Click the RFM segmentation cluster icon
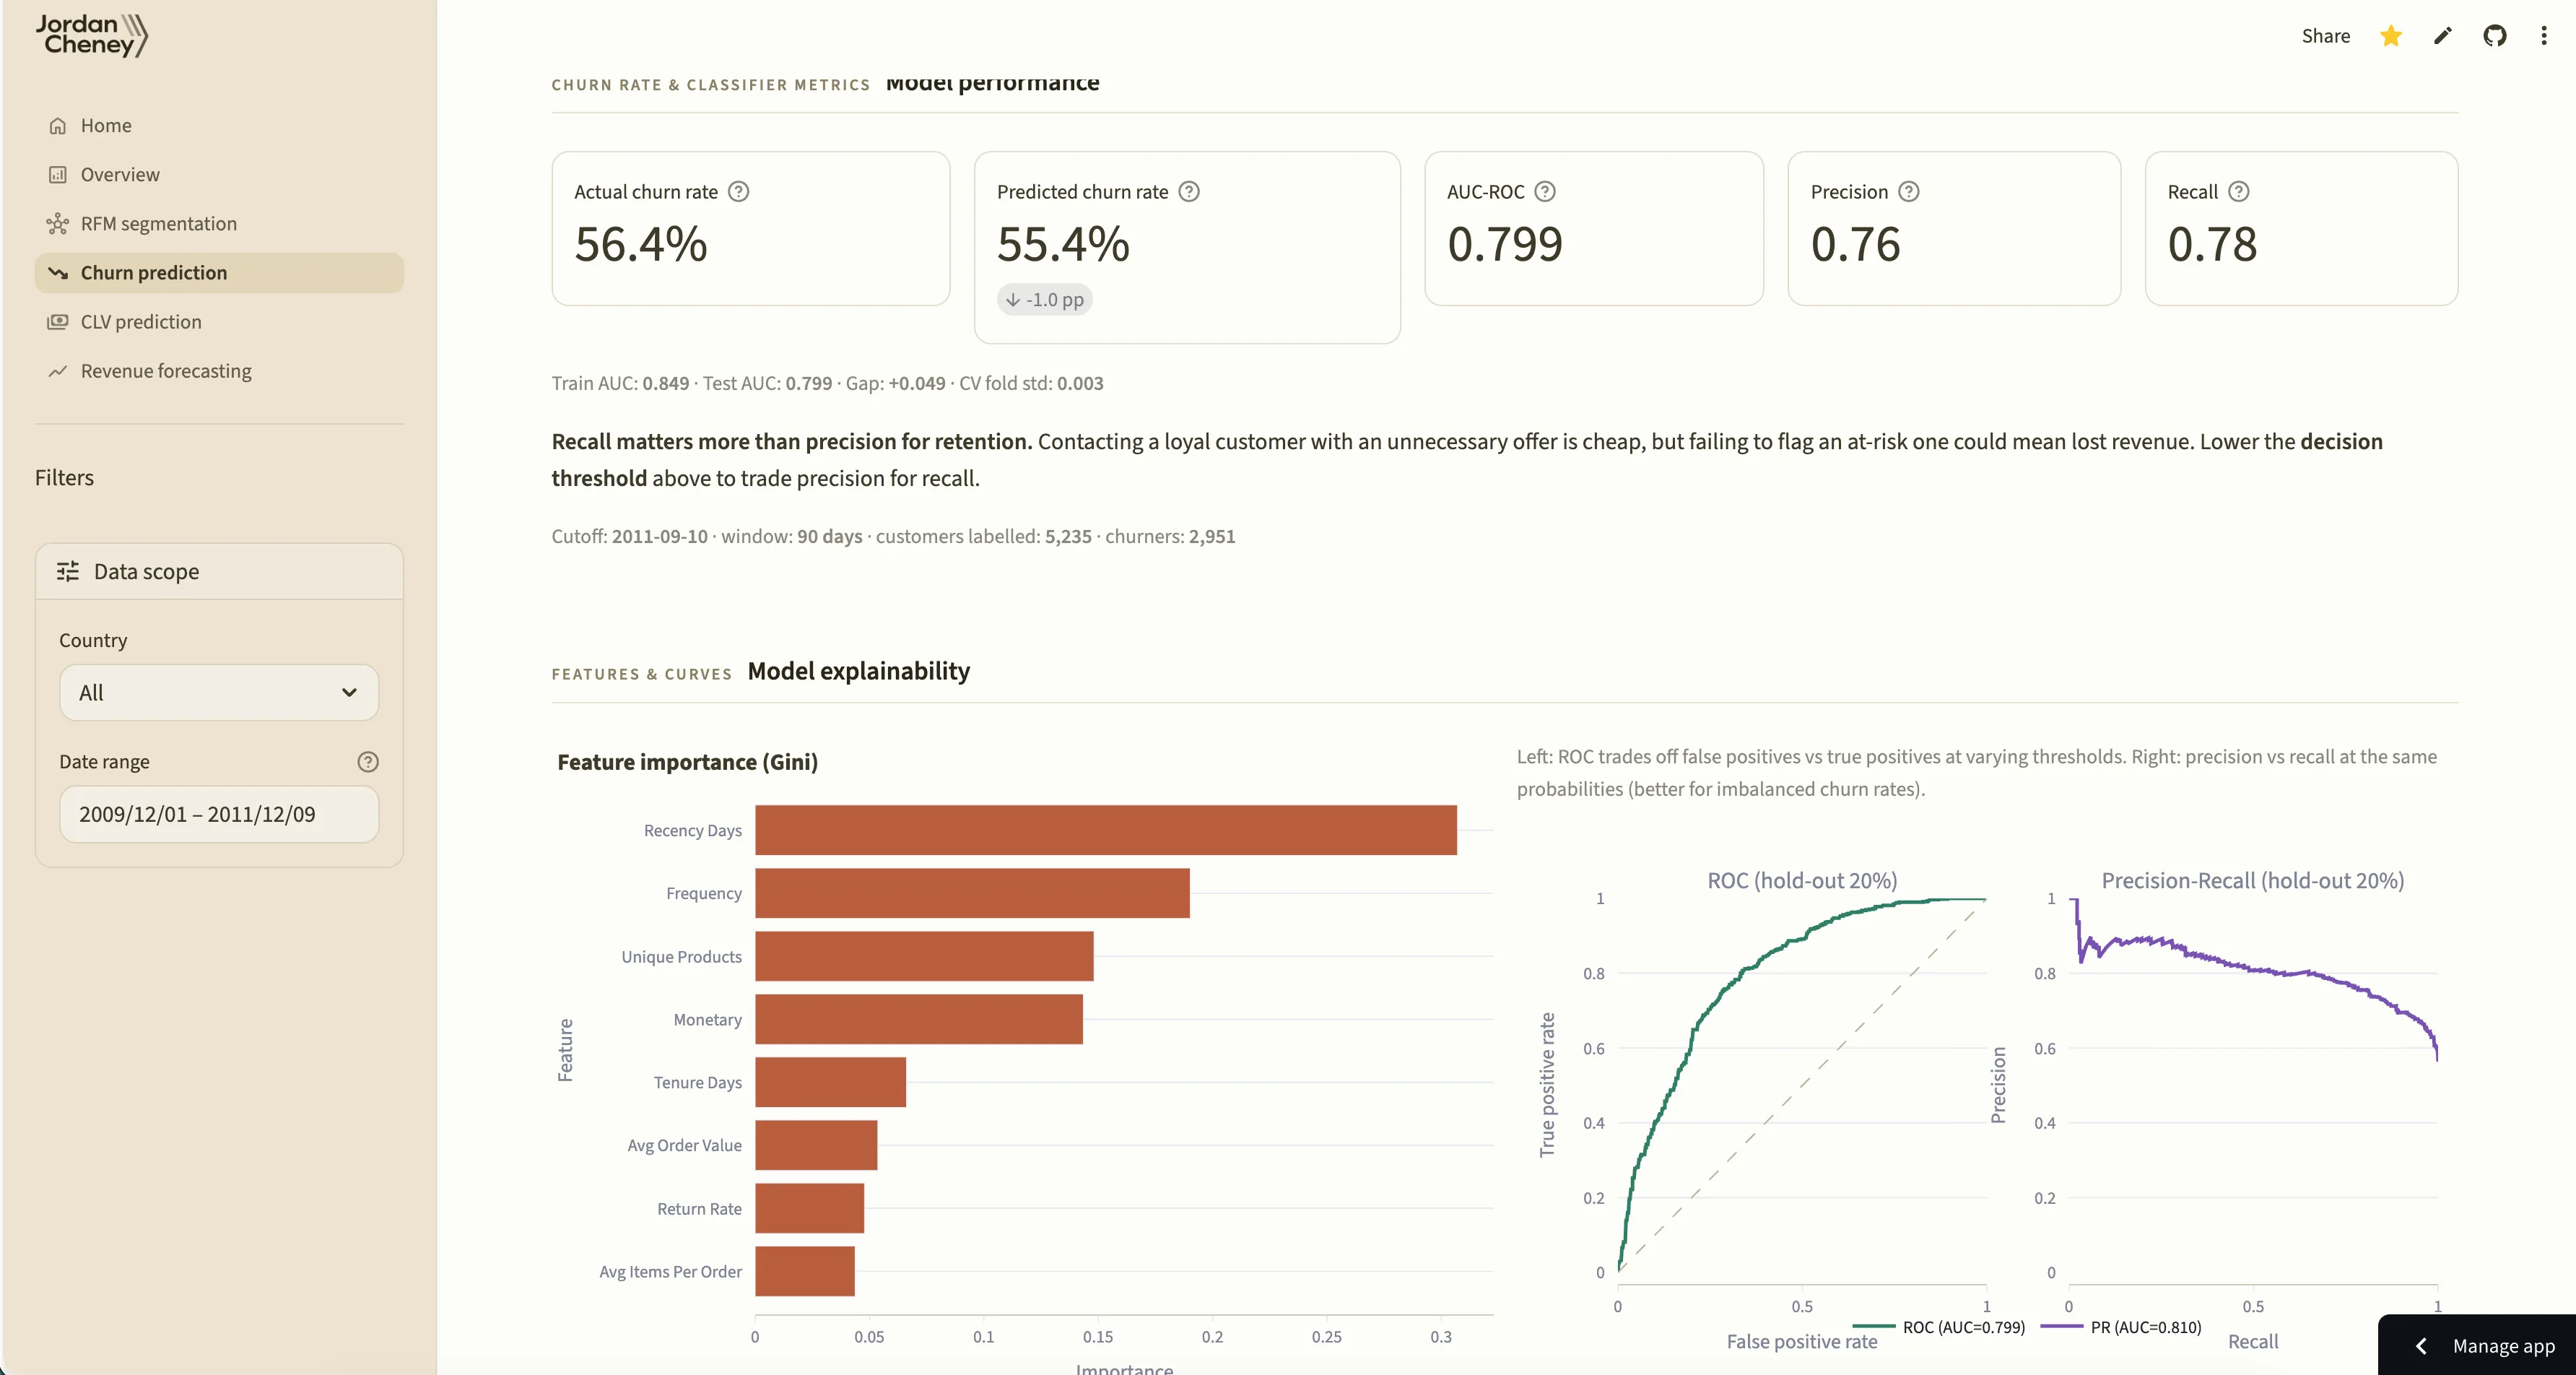This screenshot has height=1375, width=2576. [x=58, y=224]
